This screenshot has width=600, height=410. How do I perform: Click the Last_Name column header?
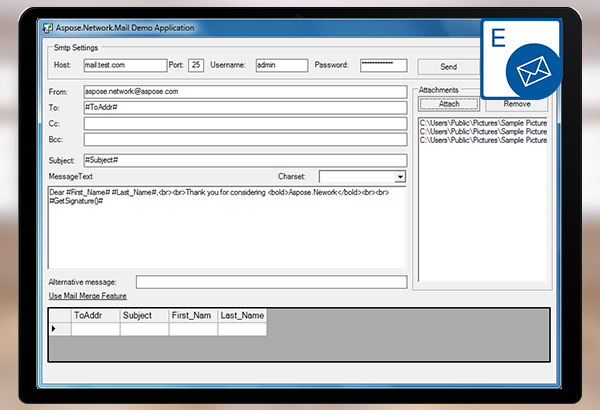(242, 316)
